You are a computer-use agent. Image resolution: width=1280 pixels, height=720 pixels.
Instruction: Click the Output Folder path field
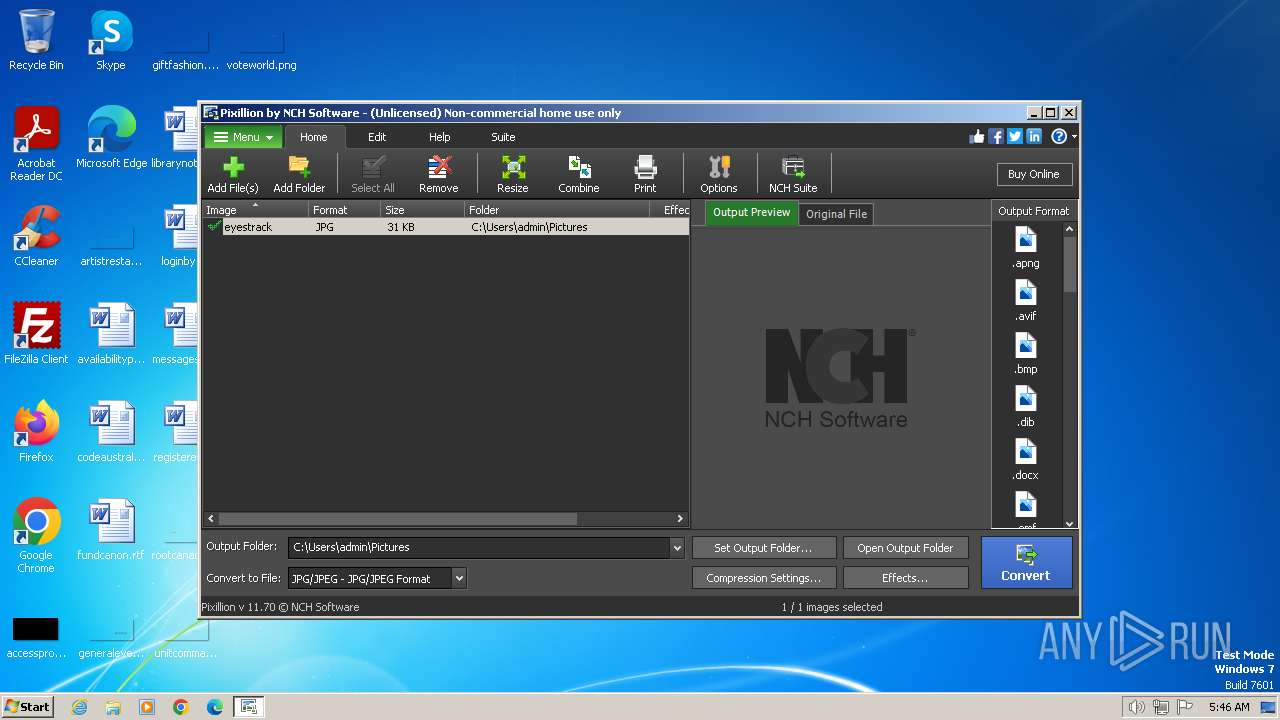point(480,548)
